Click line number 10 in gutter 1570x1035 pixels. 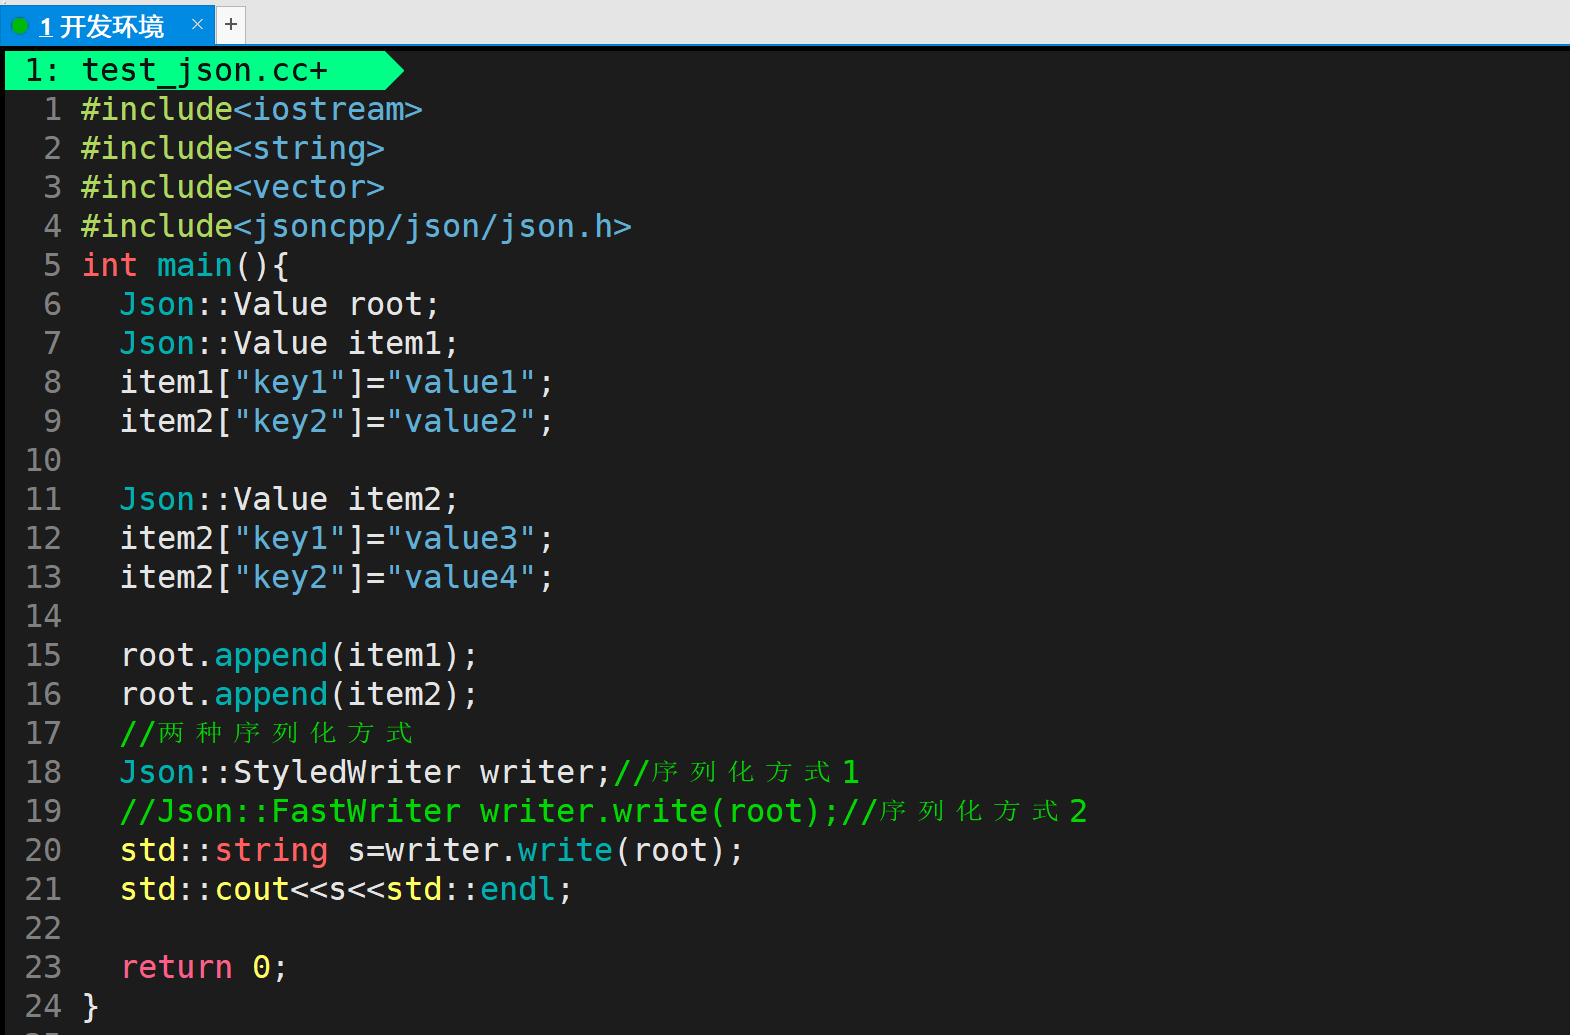(x=43, y=460)
